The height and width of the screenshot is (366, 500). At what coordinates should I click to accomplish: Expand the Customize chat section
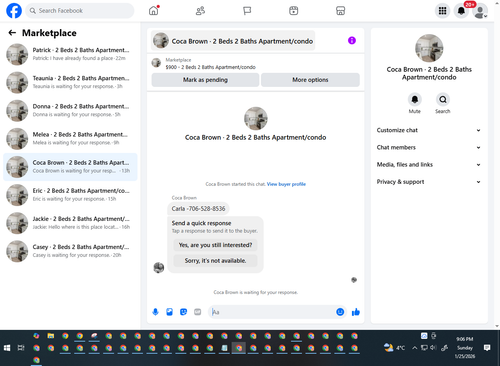[429, 130]
